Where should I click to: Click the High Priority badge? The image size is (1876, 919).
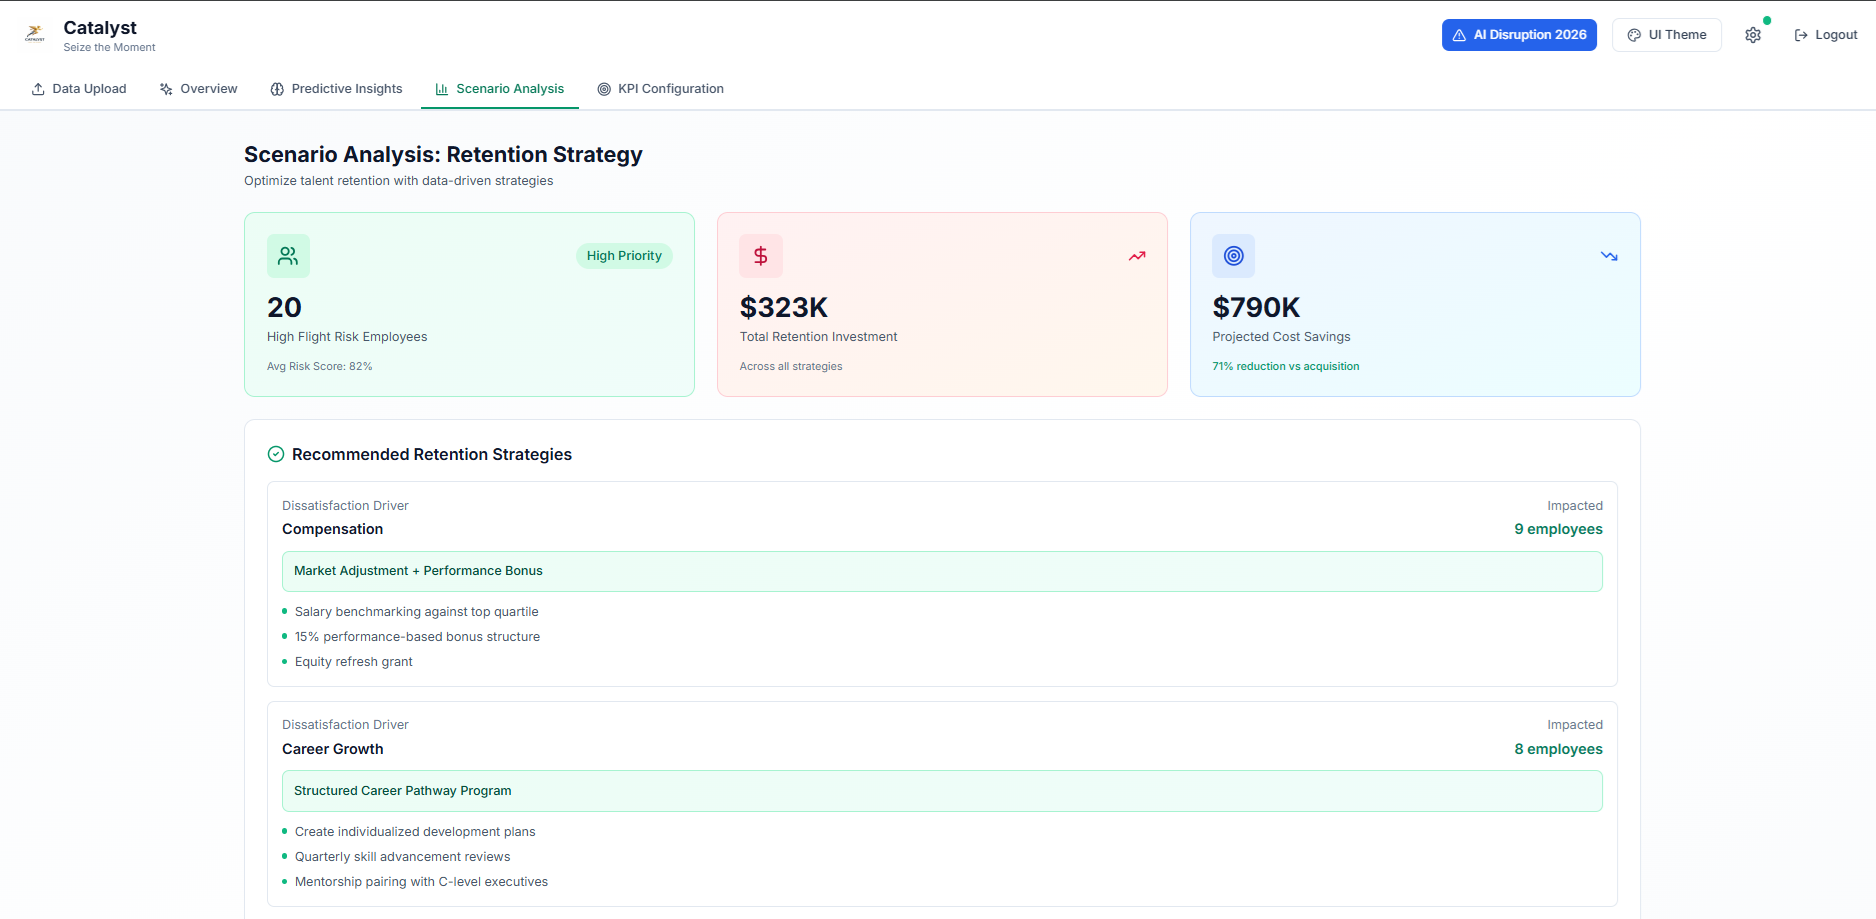coord(624,256)
